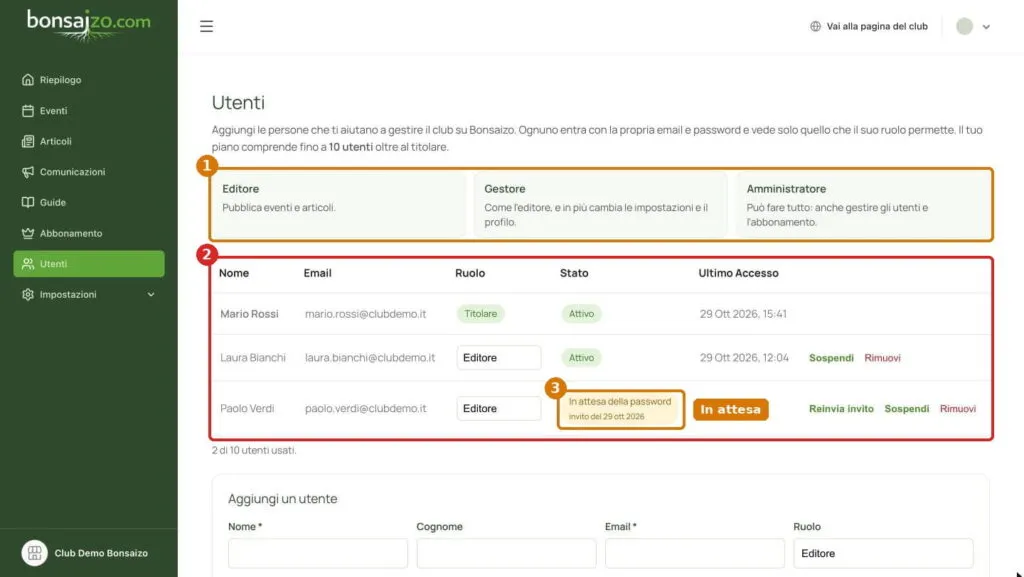The height and width of the screenshot is (577, 1024).
Task: Click the Nome field in Aggiungi un utente
Action: 318,554
